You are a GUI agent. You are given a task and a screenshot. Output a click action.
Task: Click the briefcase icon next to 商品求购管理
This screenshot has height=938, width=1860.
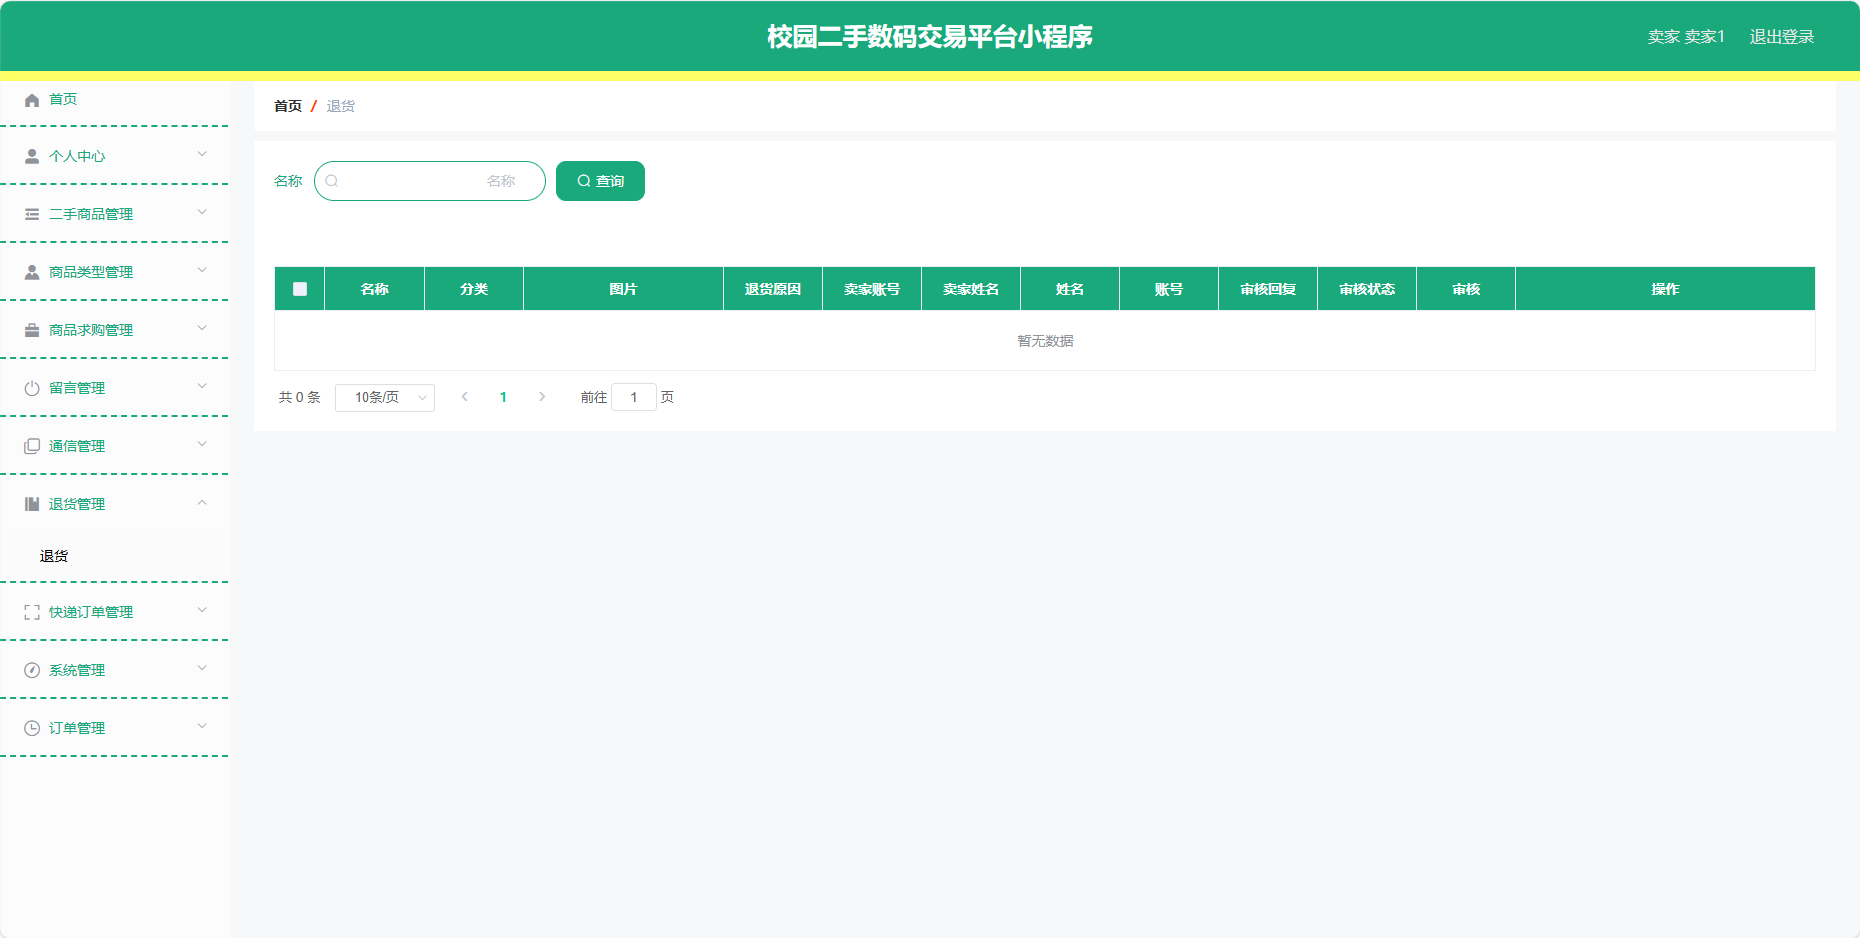(x=32, y=330)
